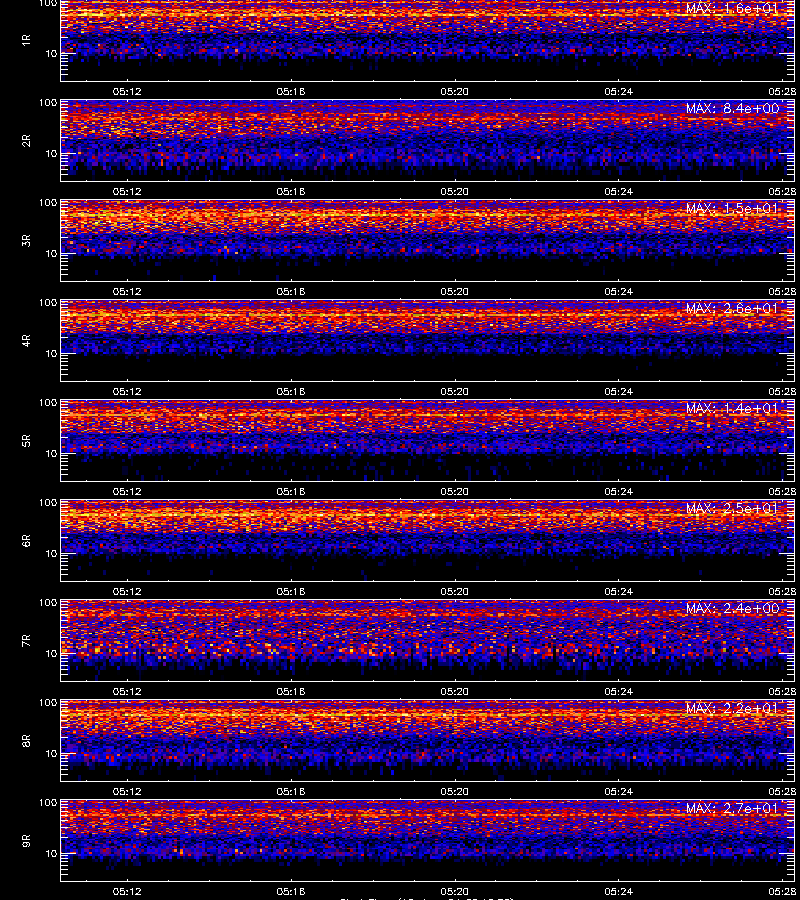Click the 'MAX: 2.2e+01' label in panel 8R
This screenshot has width=800, height=900.
tap(732, 708)
